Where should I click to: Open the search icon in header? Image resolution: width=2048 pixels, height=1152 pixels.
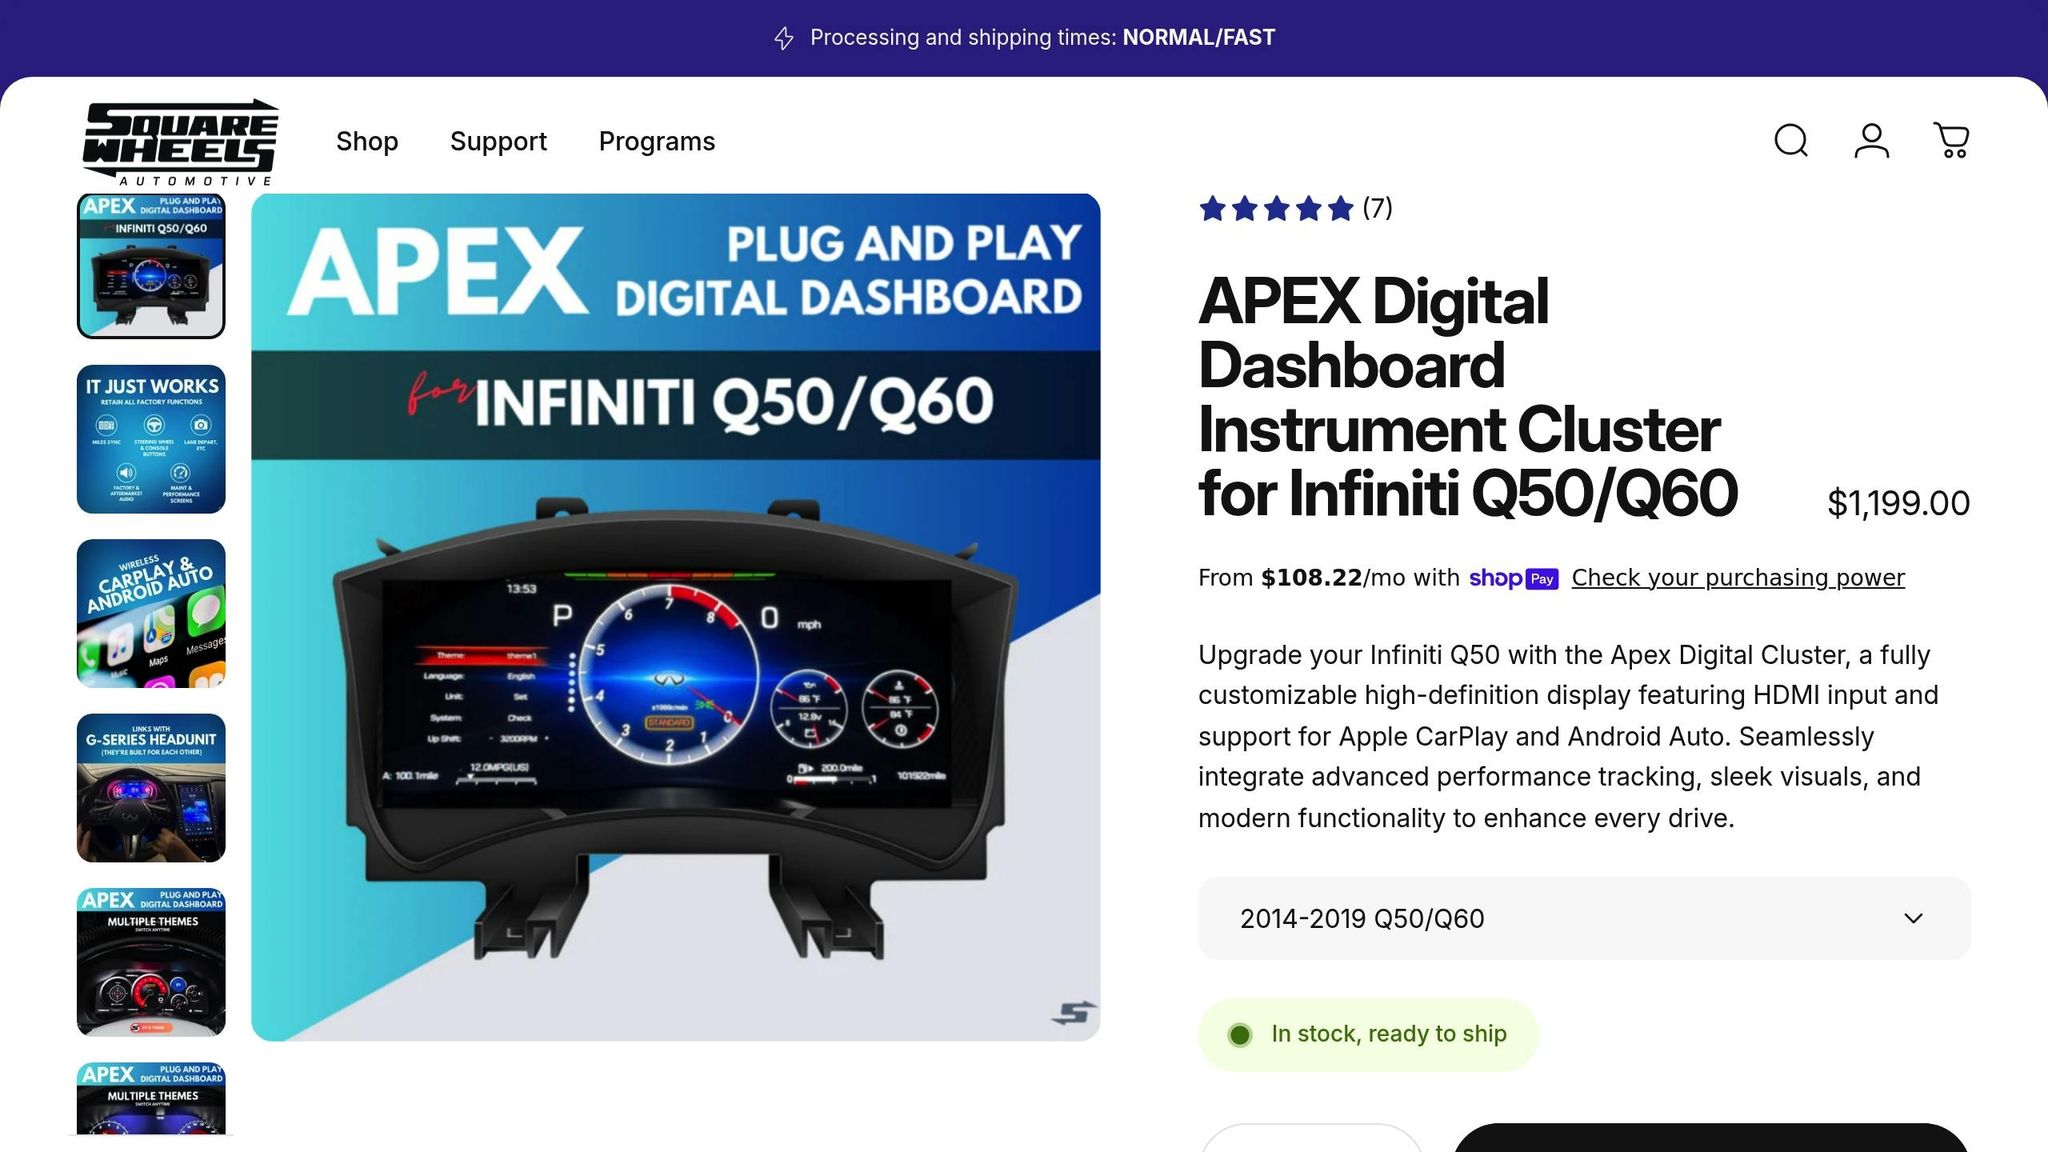coord(1791,141)
